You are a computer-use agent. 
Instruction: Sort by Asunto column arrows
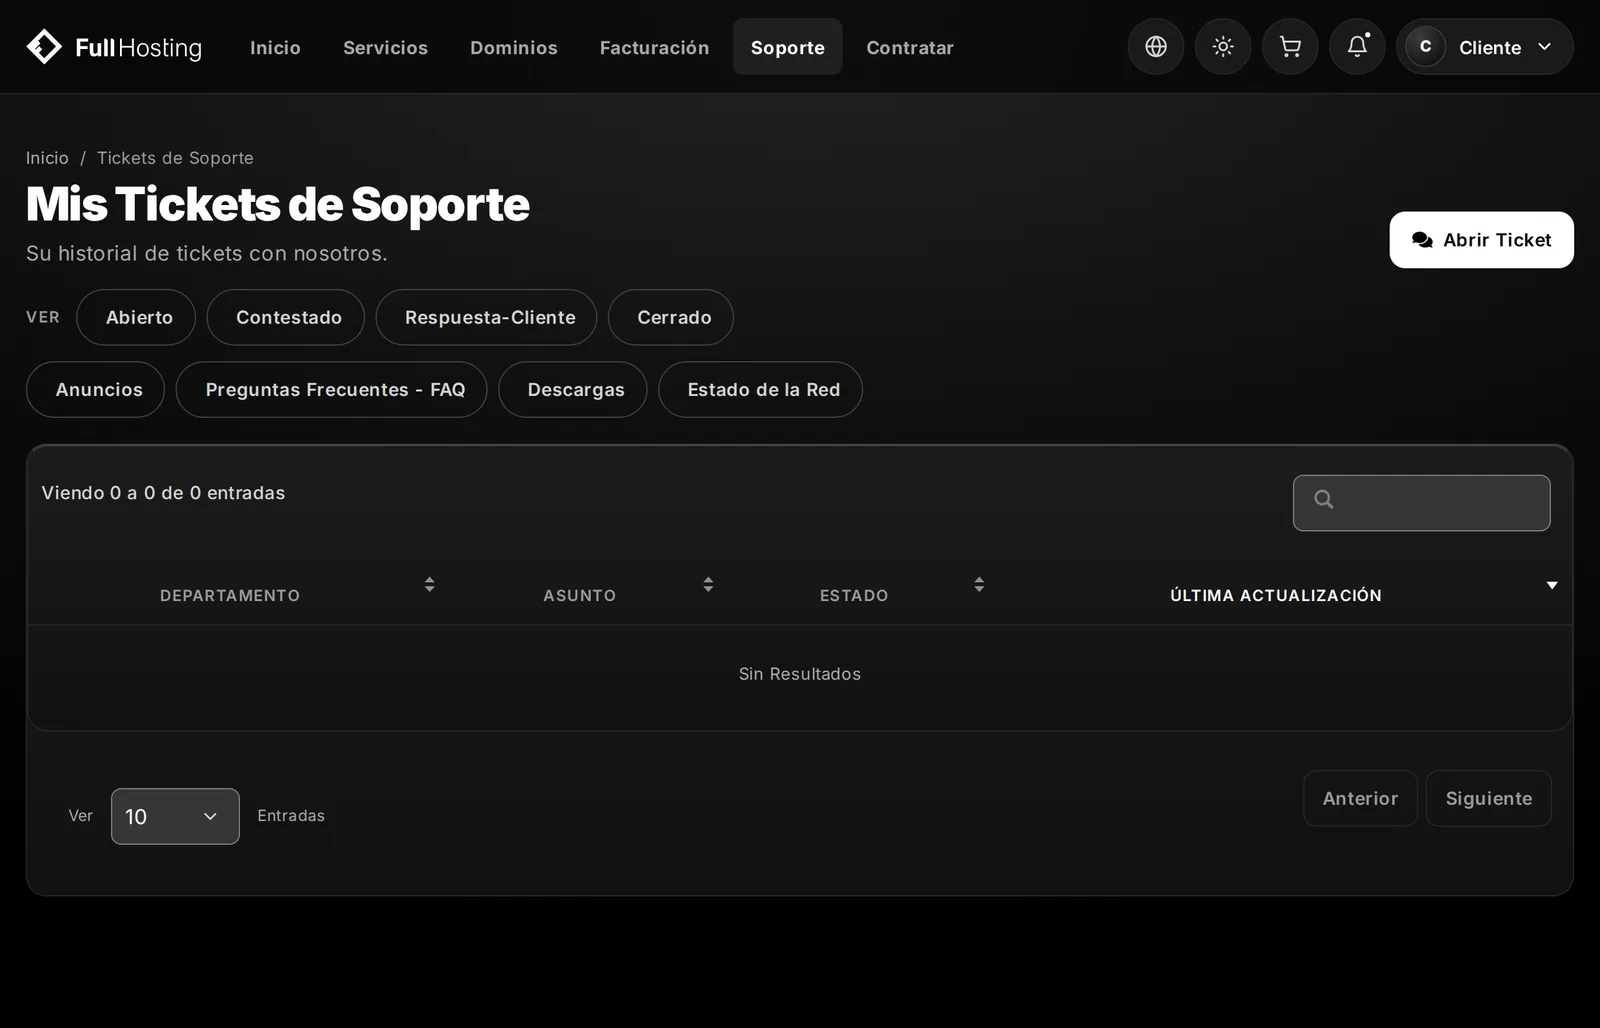click(708, 584)
